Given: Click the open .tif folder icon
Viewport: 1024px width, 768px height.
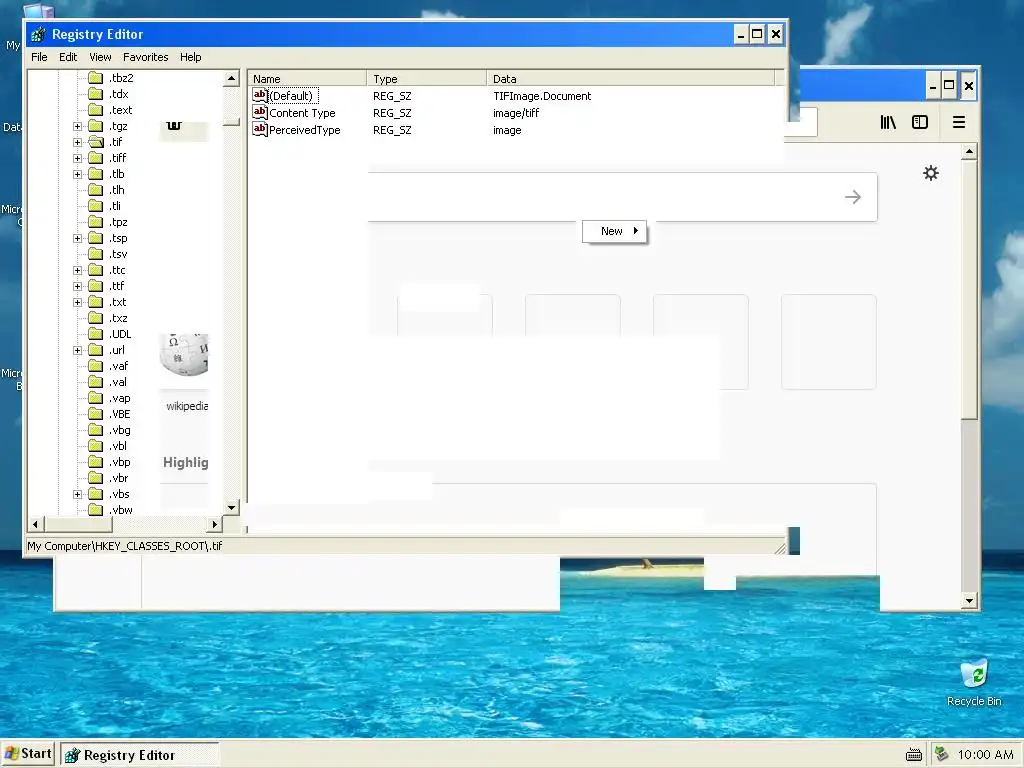Looking at the screenshot, I should tap(95, 142).
